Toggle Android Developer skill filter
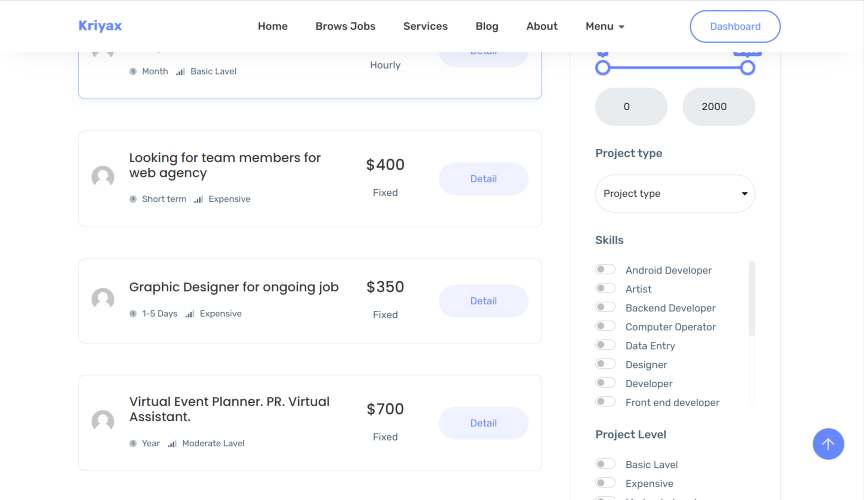This screenshot has height=500, width=864. point(605,269)
